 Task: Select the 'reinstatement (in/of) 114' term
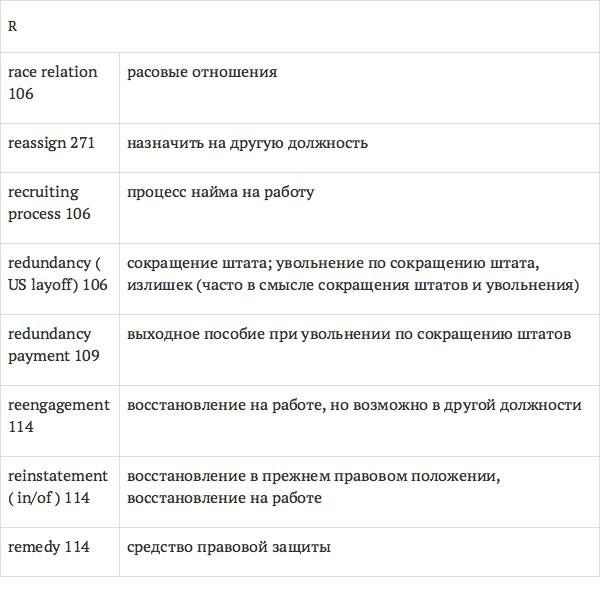(x=58, y=487)
